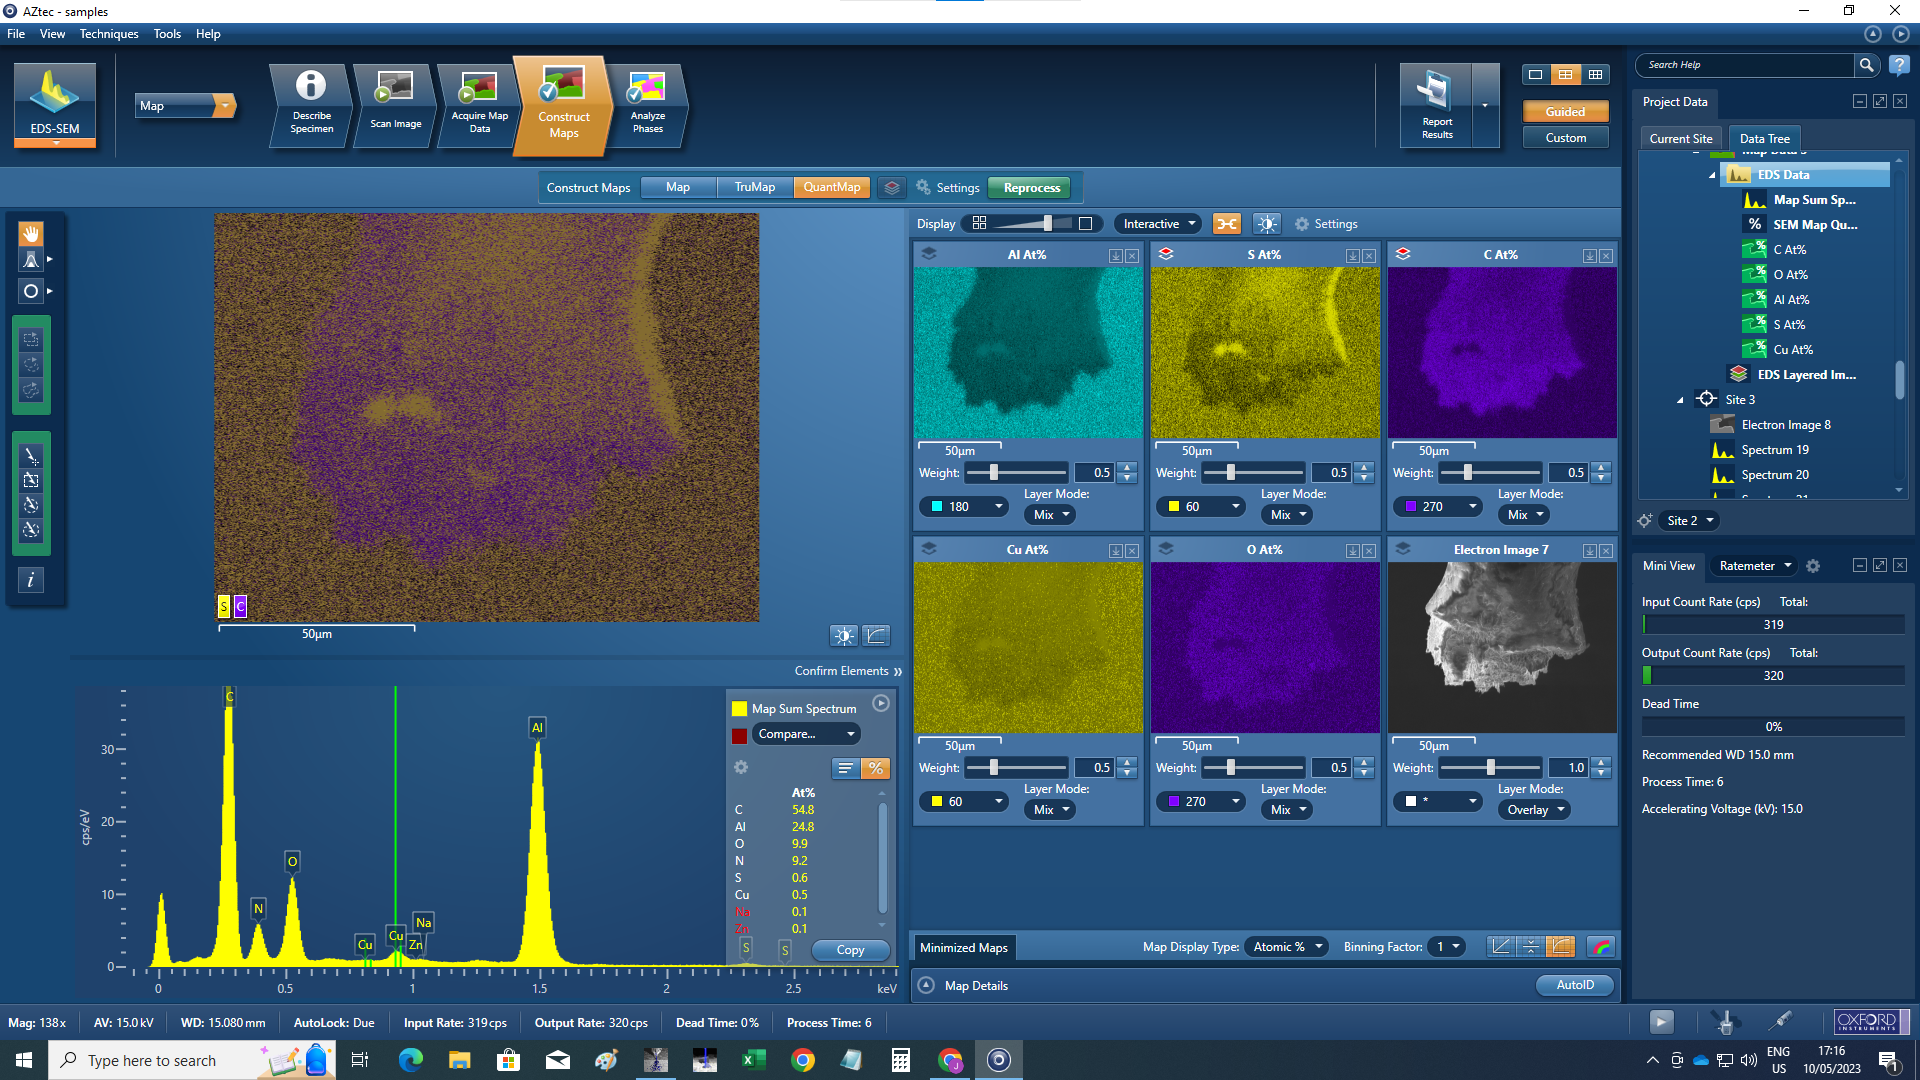The image size is (1920, 1080).
Task: Open the Map navigator dropdown
Action: pos(185,106)
